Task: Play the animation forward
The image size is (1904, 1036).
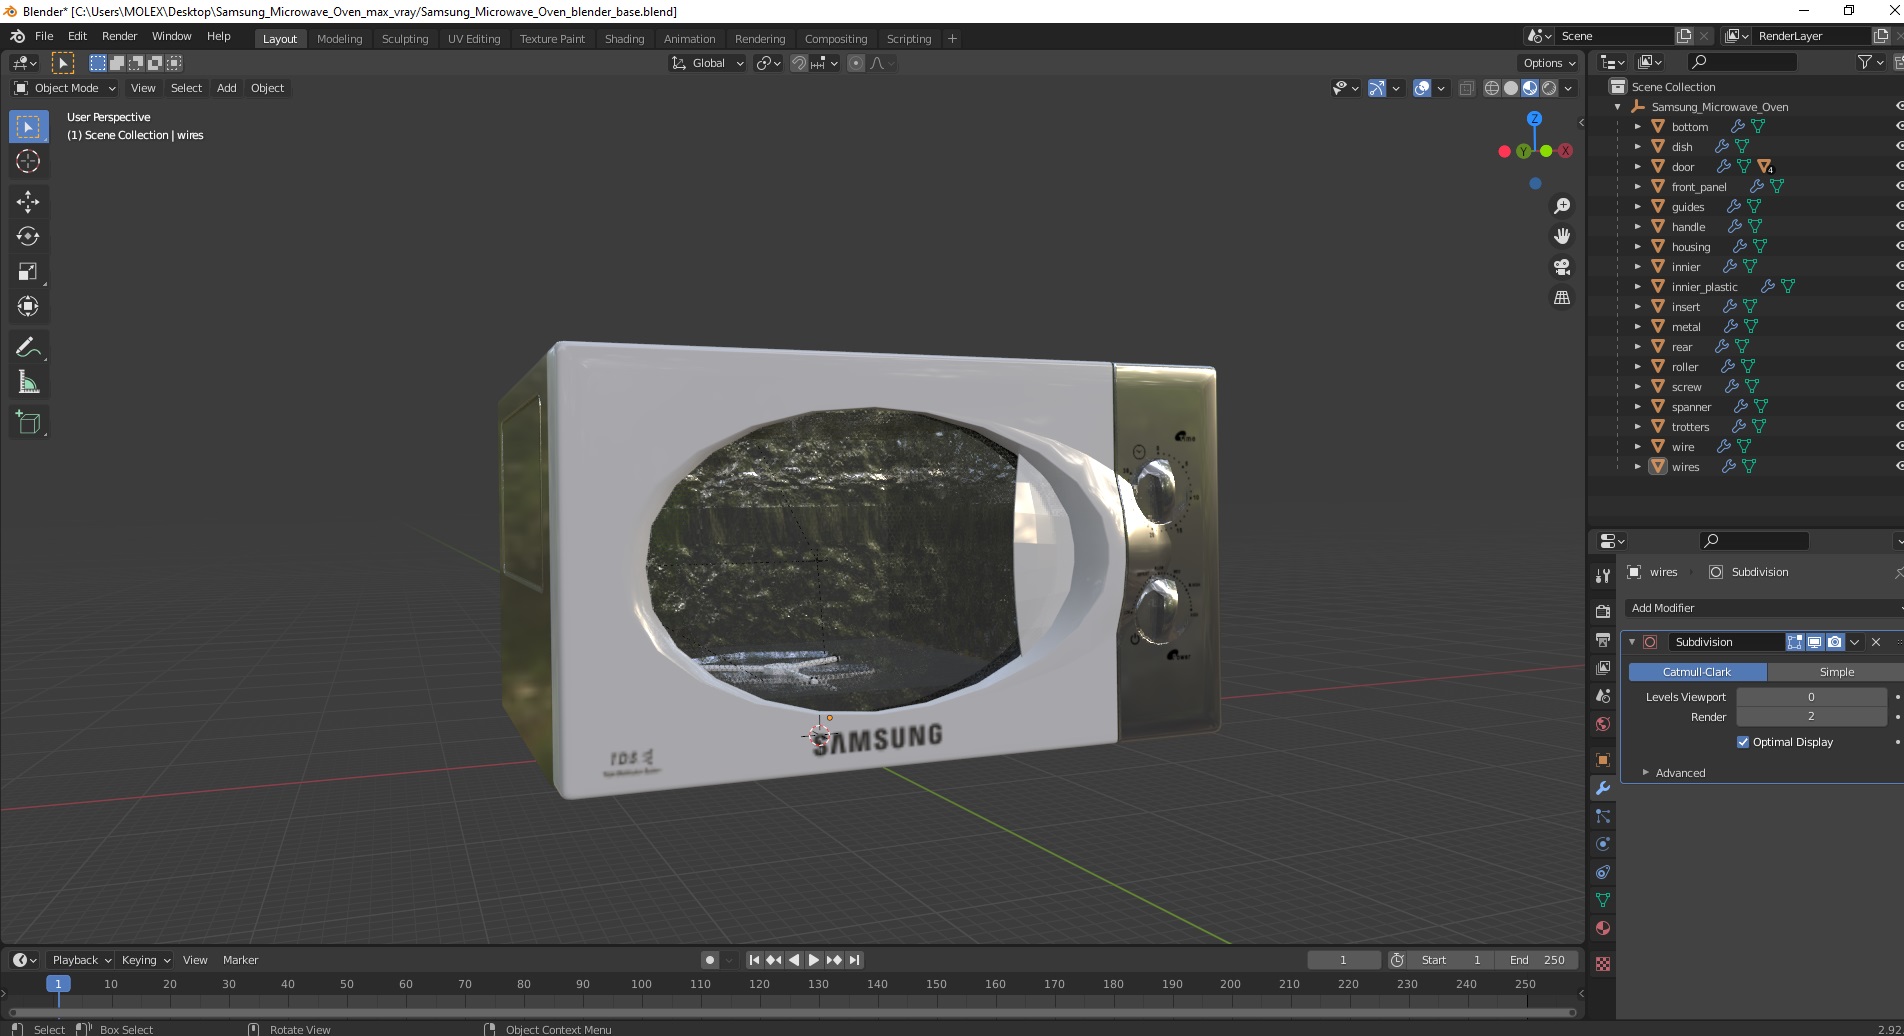Action: (x=814, y=960)
